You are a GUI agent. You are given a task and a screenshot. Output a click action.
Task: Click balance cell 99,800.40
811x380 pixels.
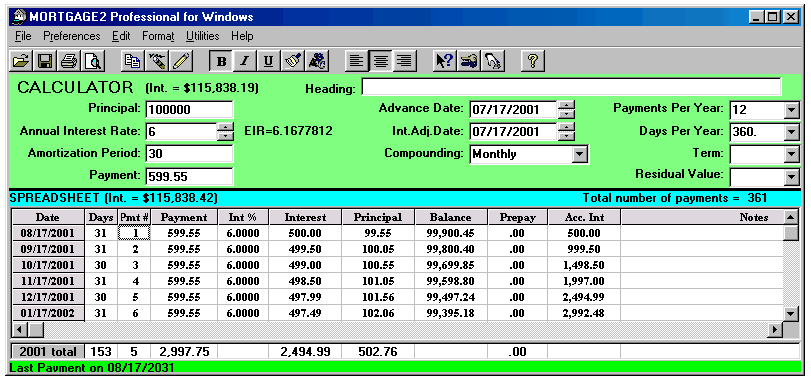click(450, 249)
